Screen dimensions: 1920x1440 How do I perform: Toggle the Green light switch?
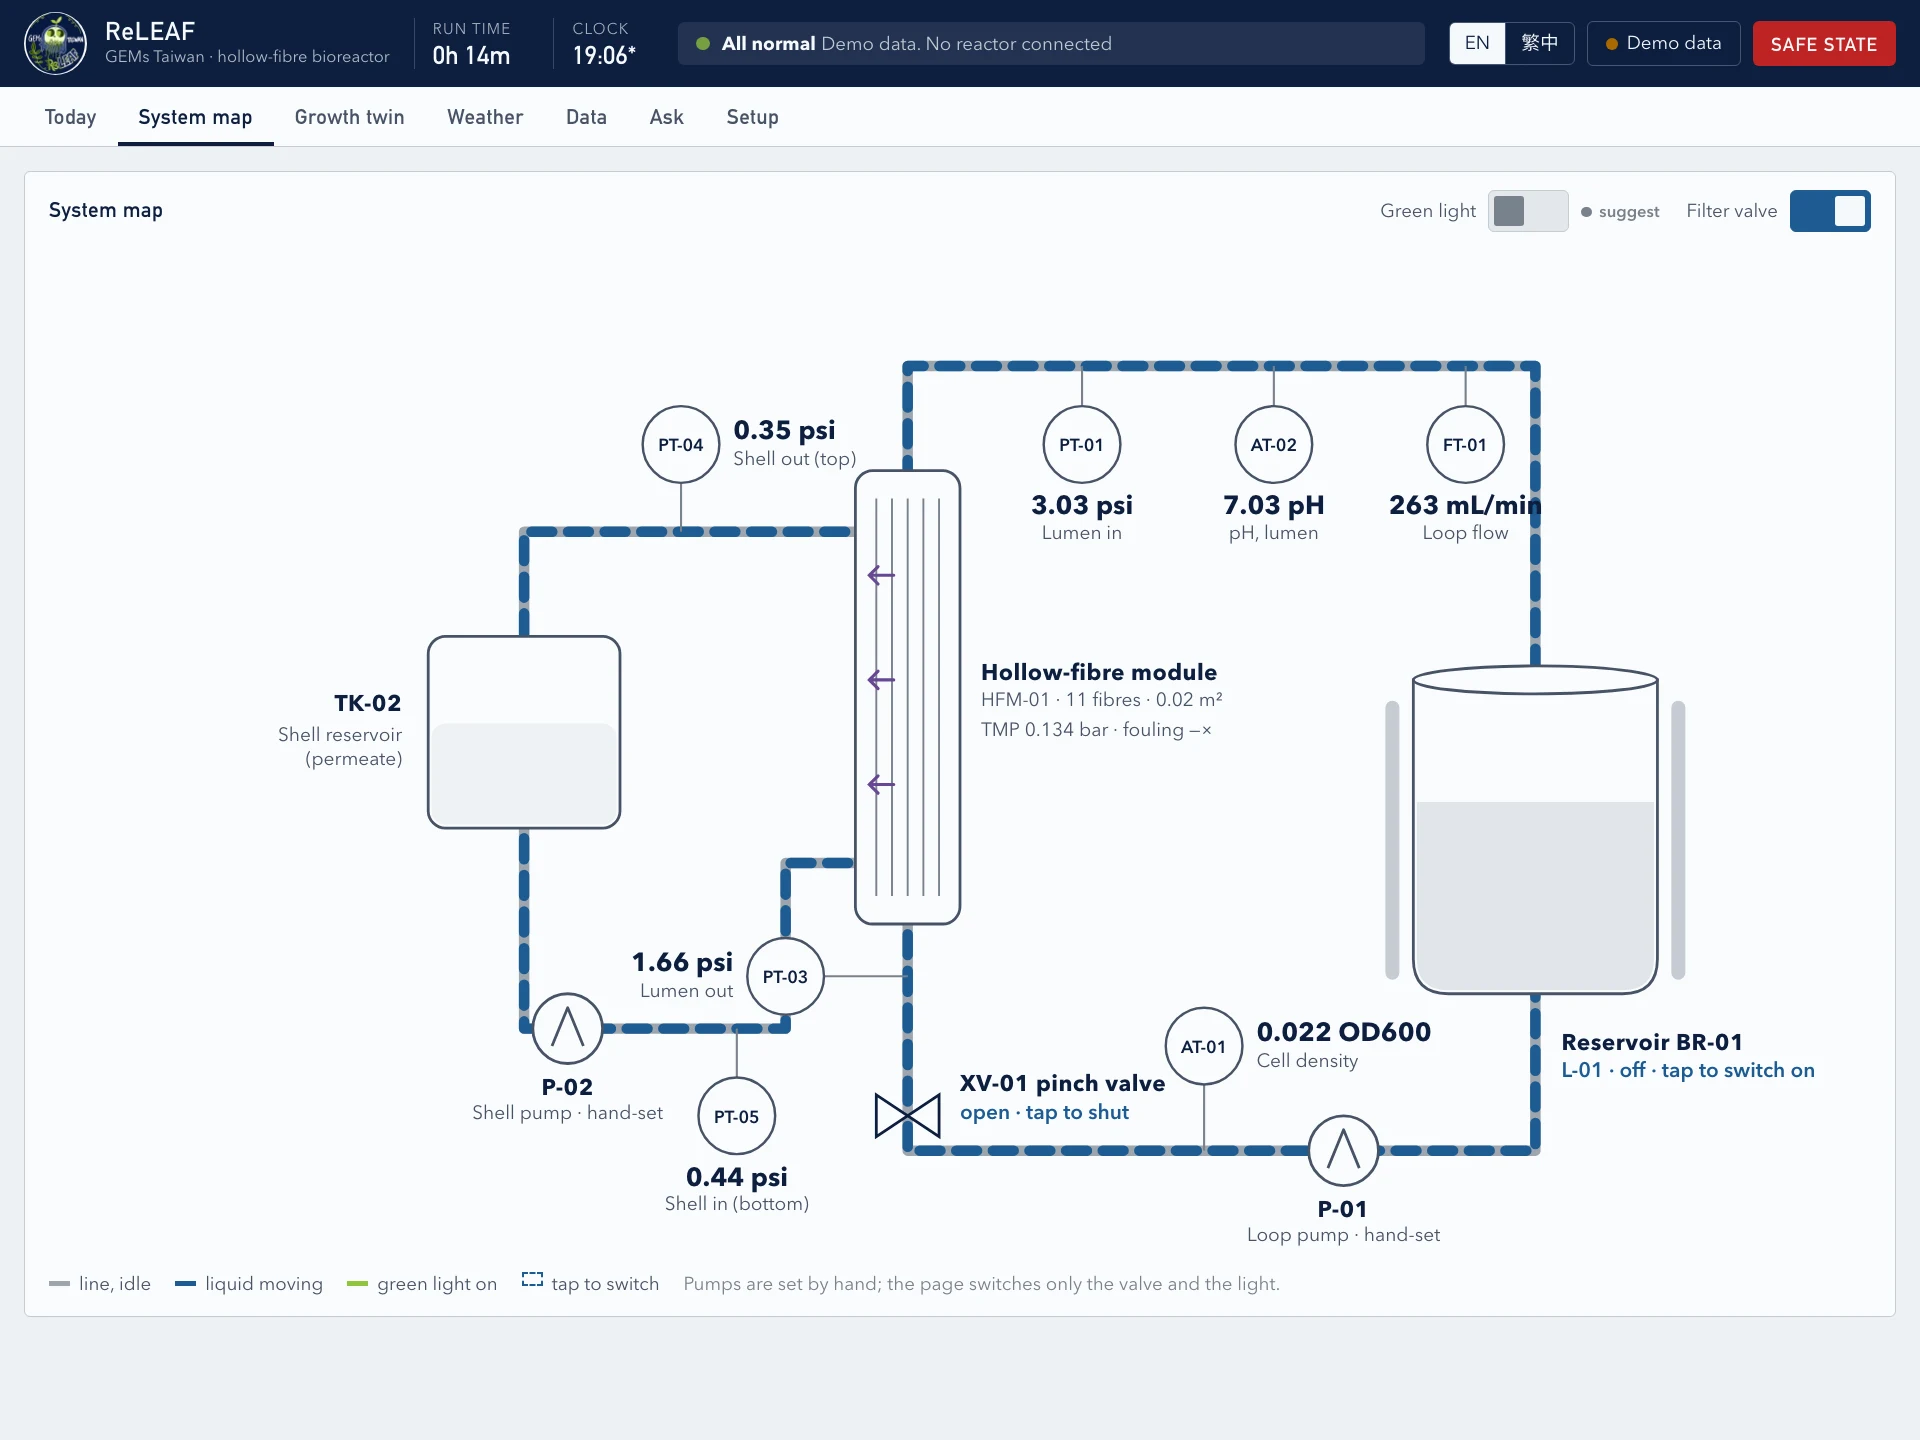[x=1528, y=211]
